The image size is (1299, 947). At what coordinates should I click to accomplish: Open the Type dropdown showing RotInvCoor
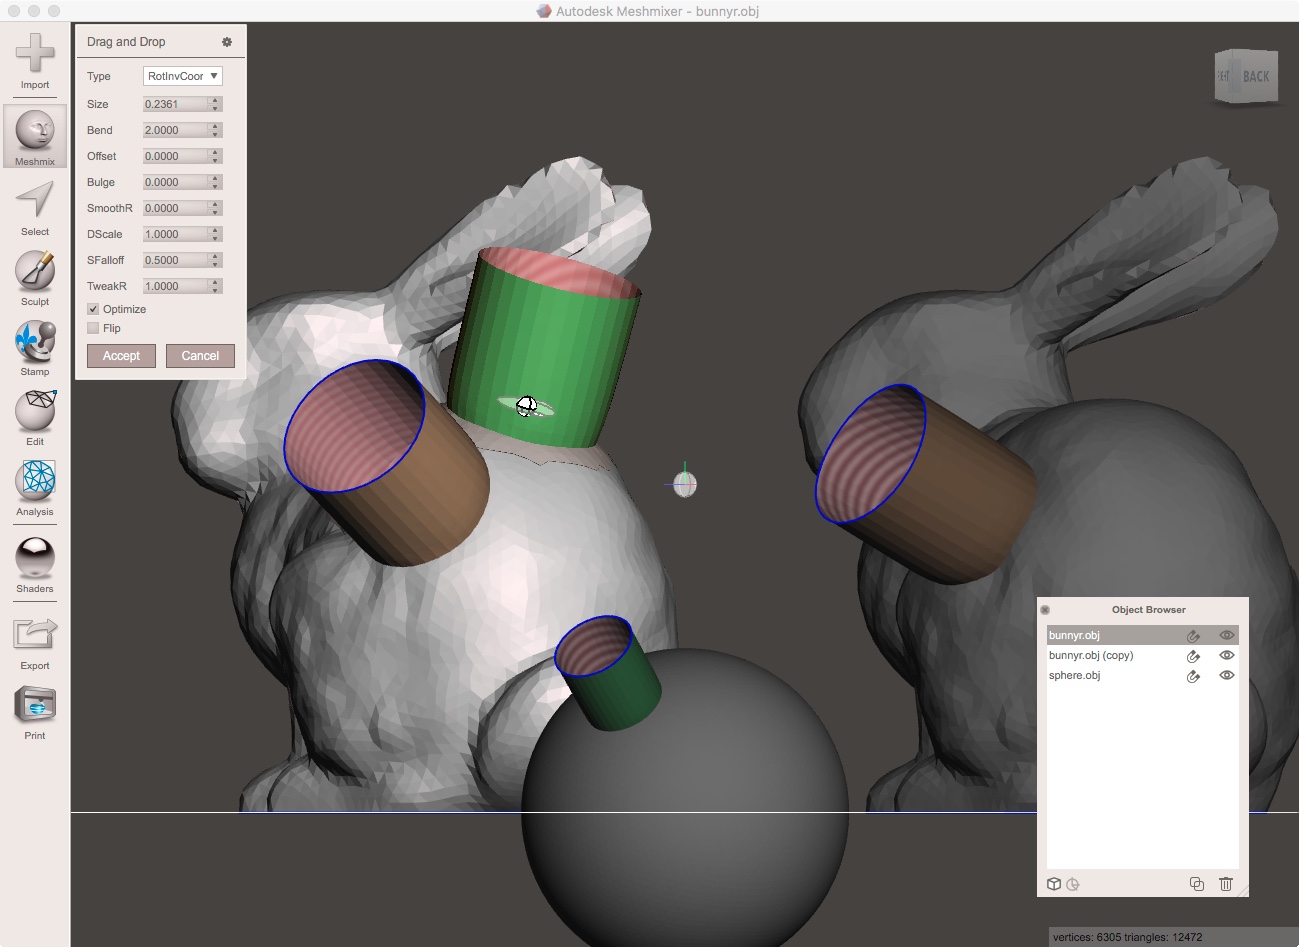point(182,75)
